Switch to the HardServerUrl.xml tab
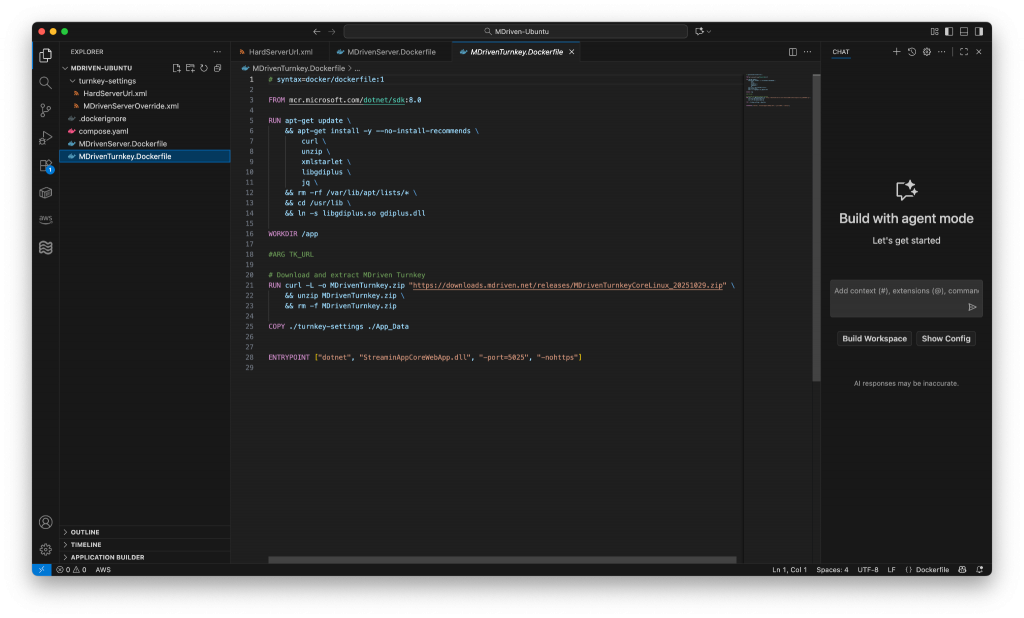The width and height of the screenshot is (1024, 618). [x=280, y=52]
